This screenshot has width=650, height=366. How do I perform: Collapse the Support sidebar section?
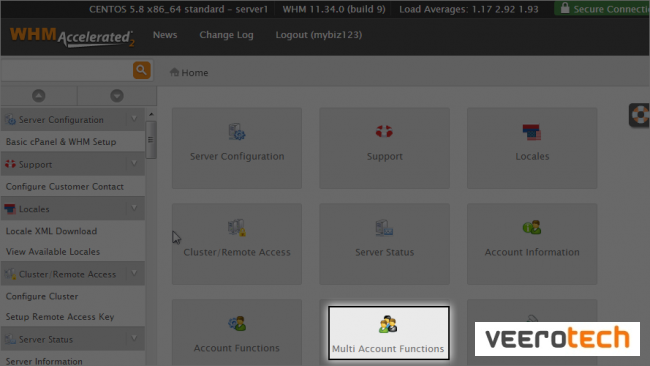pos(134,164)
